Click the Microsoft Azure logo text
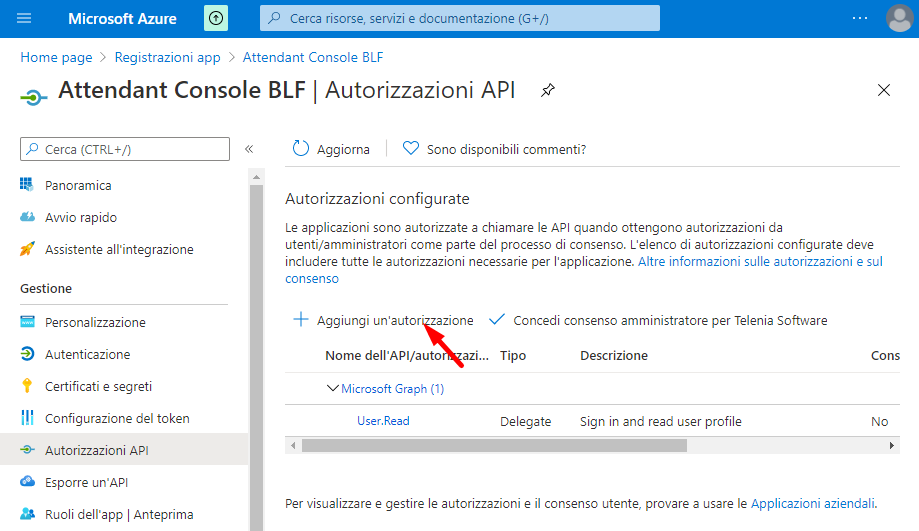The width and height of the screenshot is (919, 531). (122, 19)
